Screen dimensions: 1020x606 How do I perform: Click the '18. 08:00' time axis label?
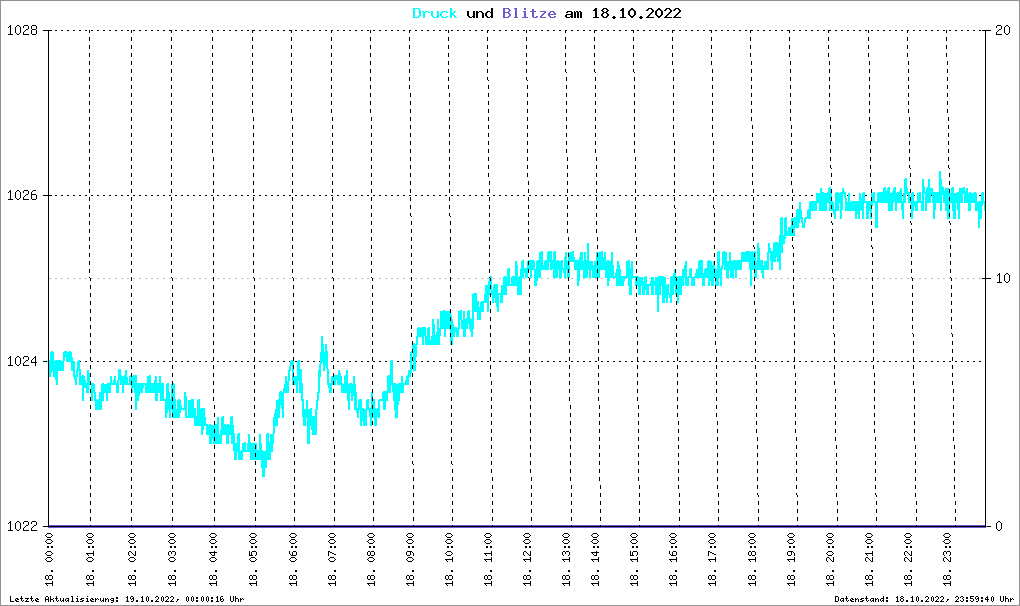pos(371,559)
